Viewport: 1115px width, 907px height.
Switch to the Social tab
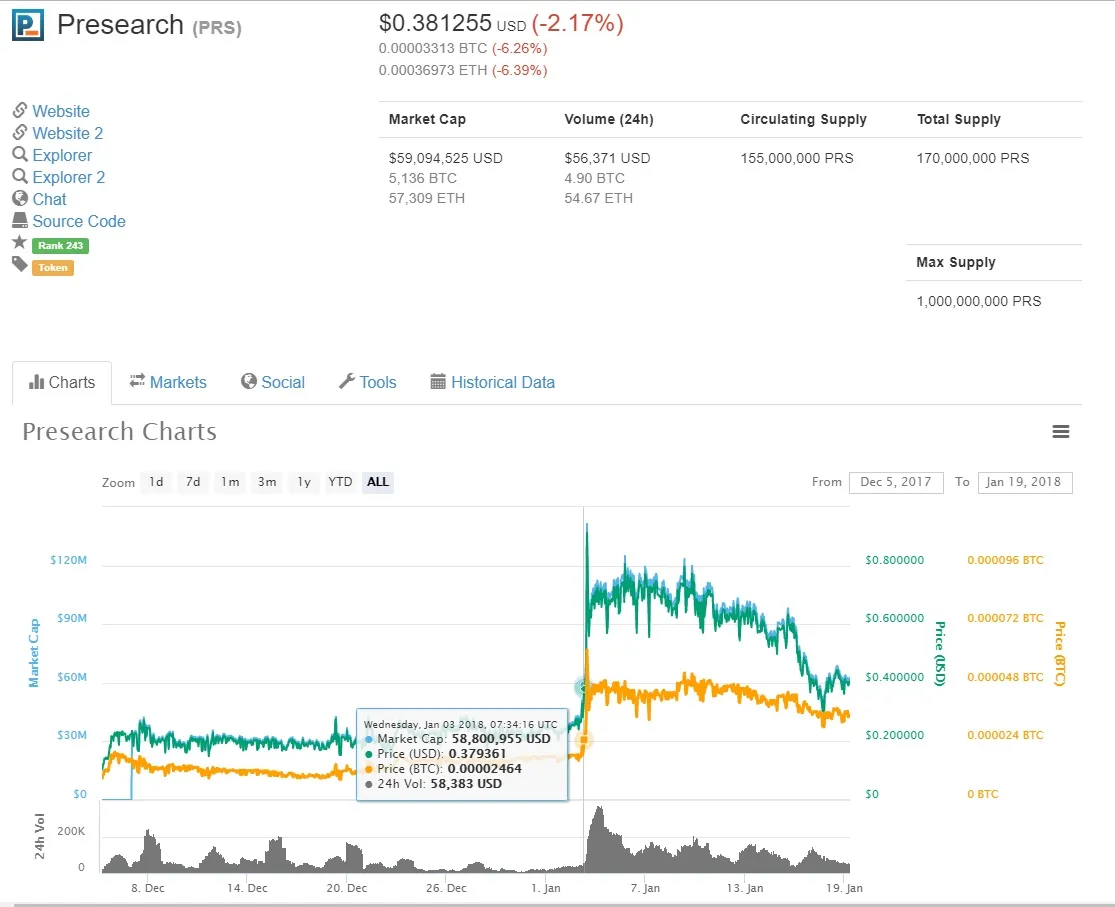[x=273, y=383]
